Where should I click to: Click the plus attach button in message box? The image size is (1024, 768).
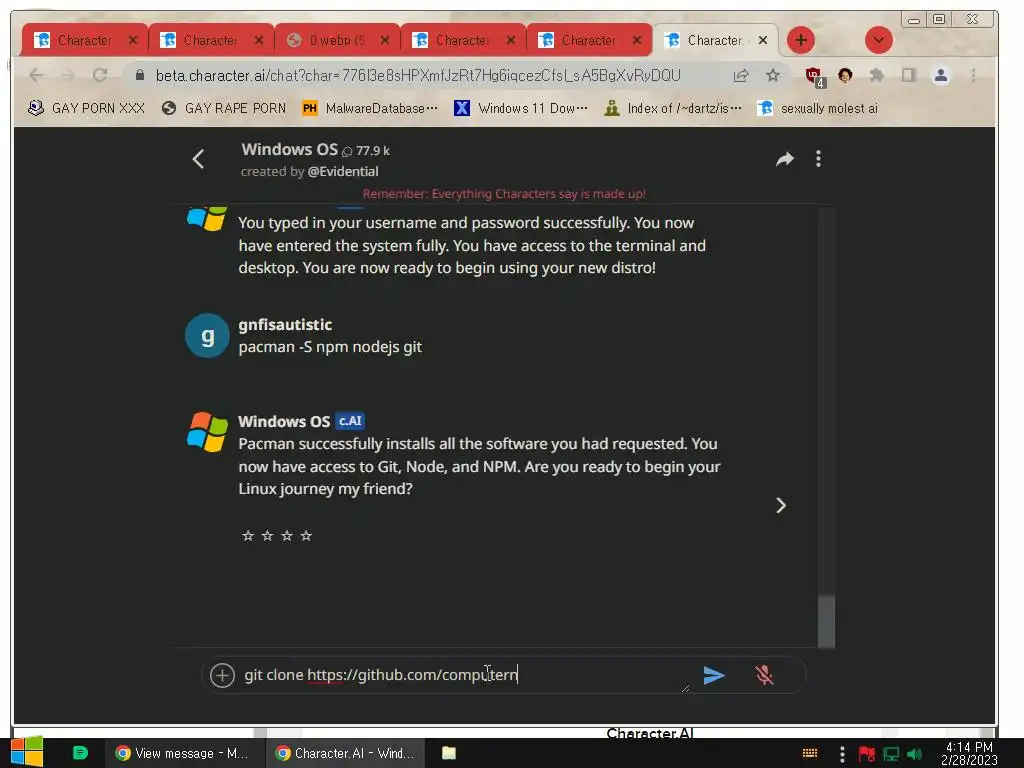[222, 675]
